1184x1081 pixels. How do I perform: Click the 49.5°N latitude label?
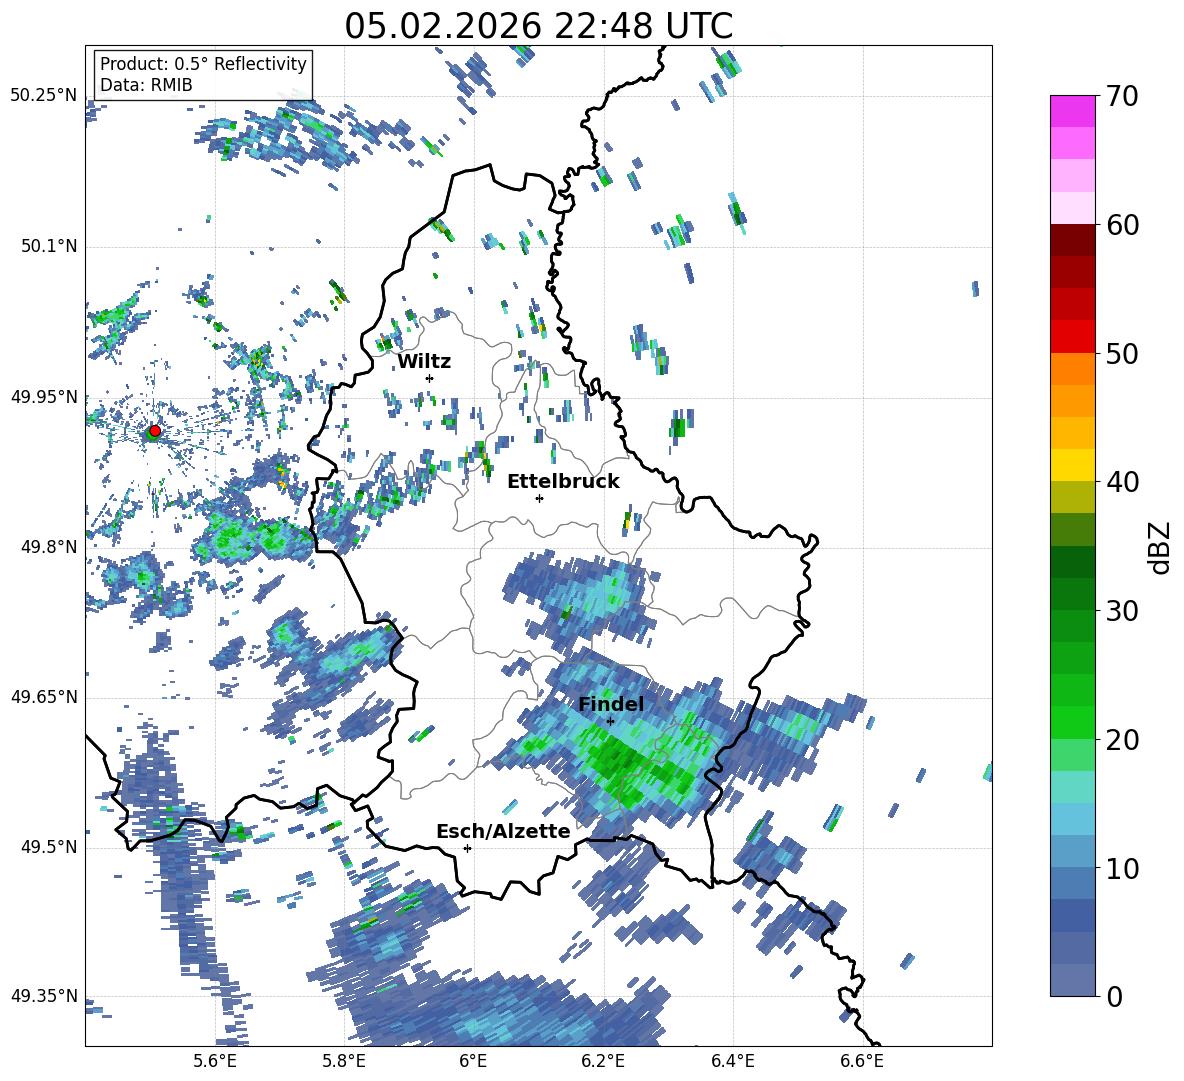click(x=49, y=847)
